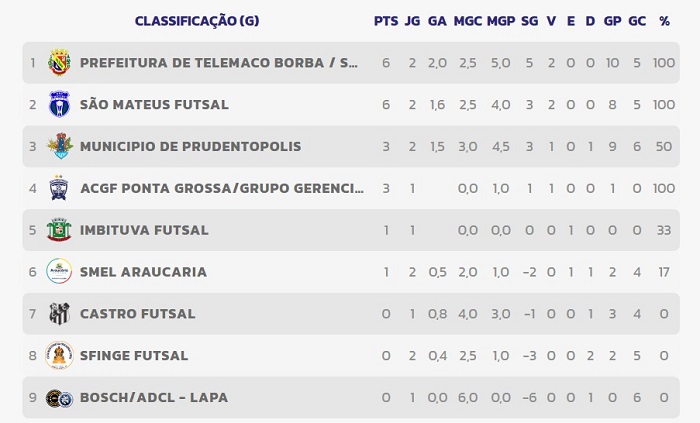
Task: Click the Prefeitura de Telemaco Borba crest
Action: coord(59,62)
